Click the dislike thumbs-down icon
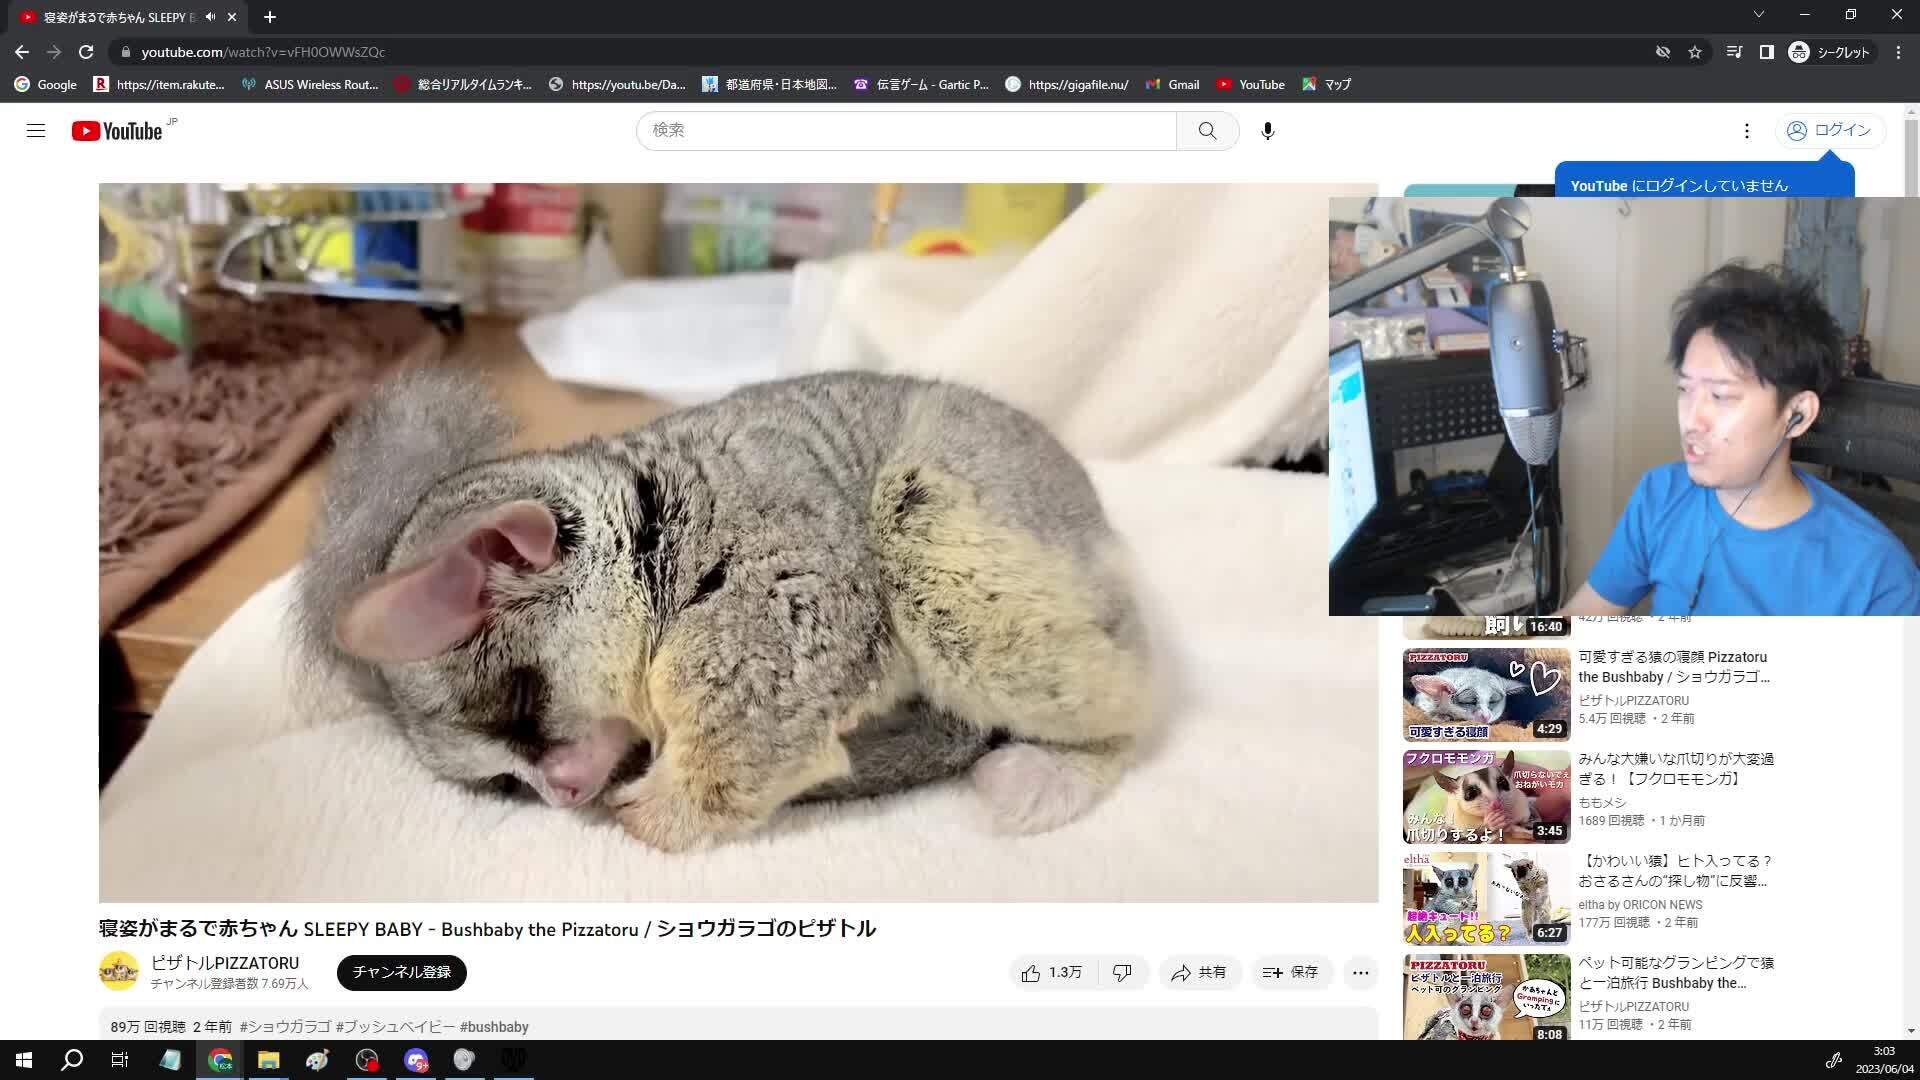The width and height of the screenshot is (1920, 1080). pyautogui.click(x=1122, y=972)
